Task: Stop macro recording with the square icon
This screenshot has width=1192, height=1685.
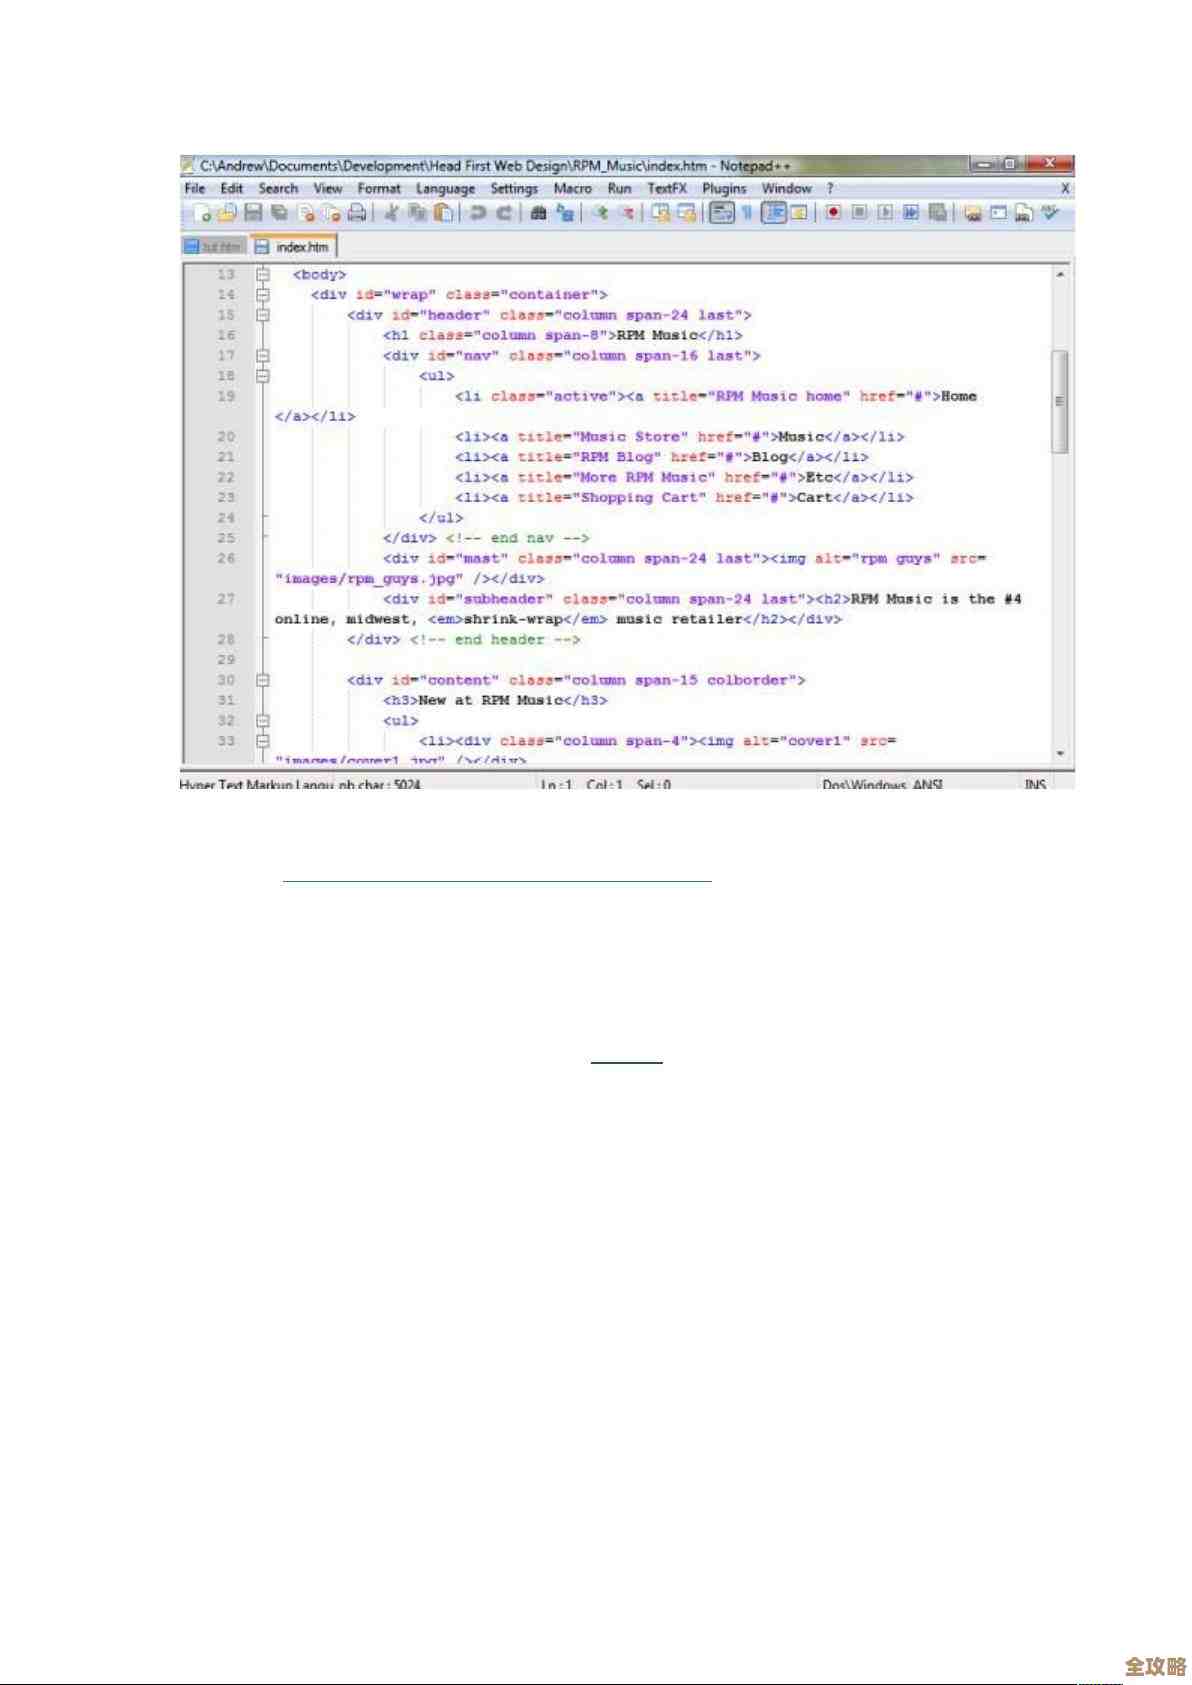Action: (859, 213)
